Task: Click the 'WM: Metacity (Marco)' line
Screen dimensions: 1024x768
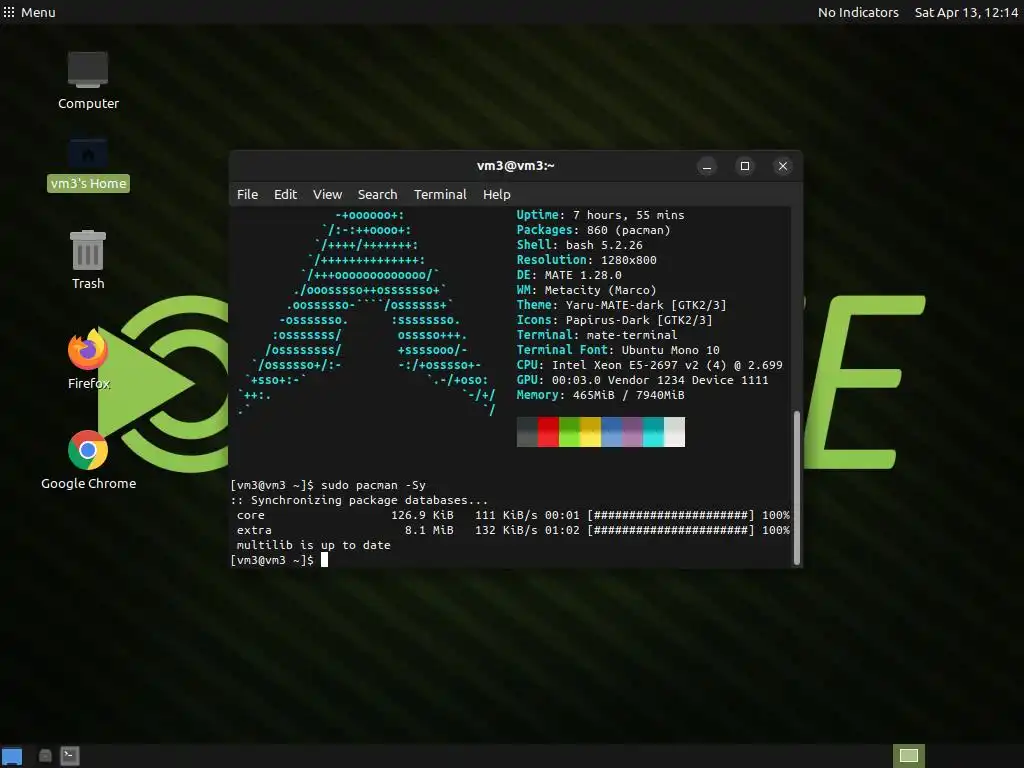Action: (x=586, y=290)
